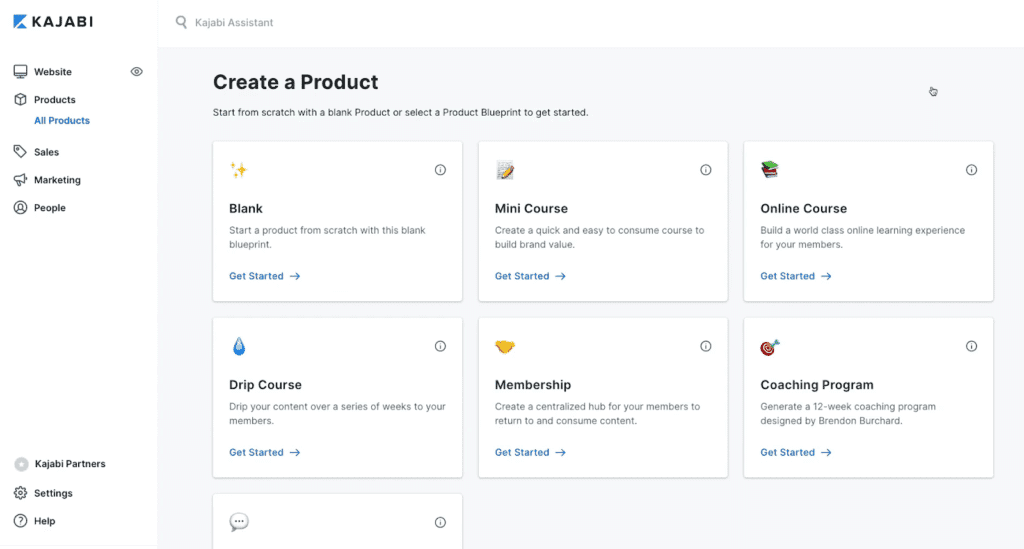Show info for the Blank blueprint

[x=440, y=170]
